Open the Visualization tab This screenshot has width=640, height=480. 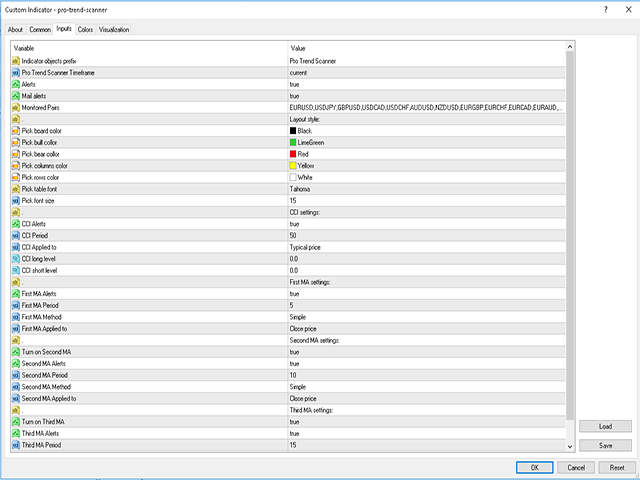(x=114, y=30)
